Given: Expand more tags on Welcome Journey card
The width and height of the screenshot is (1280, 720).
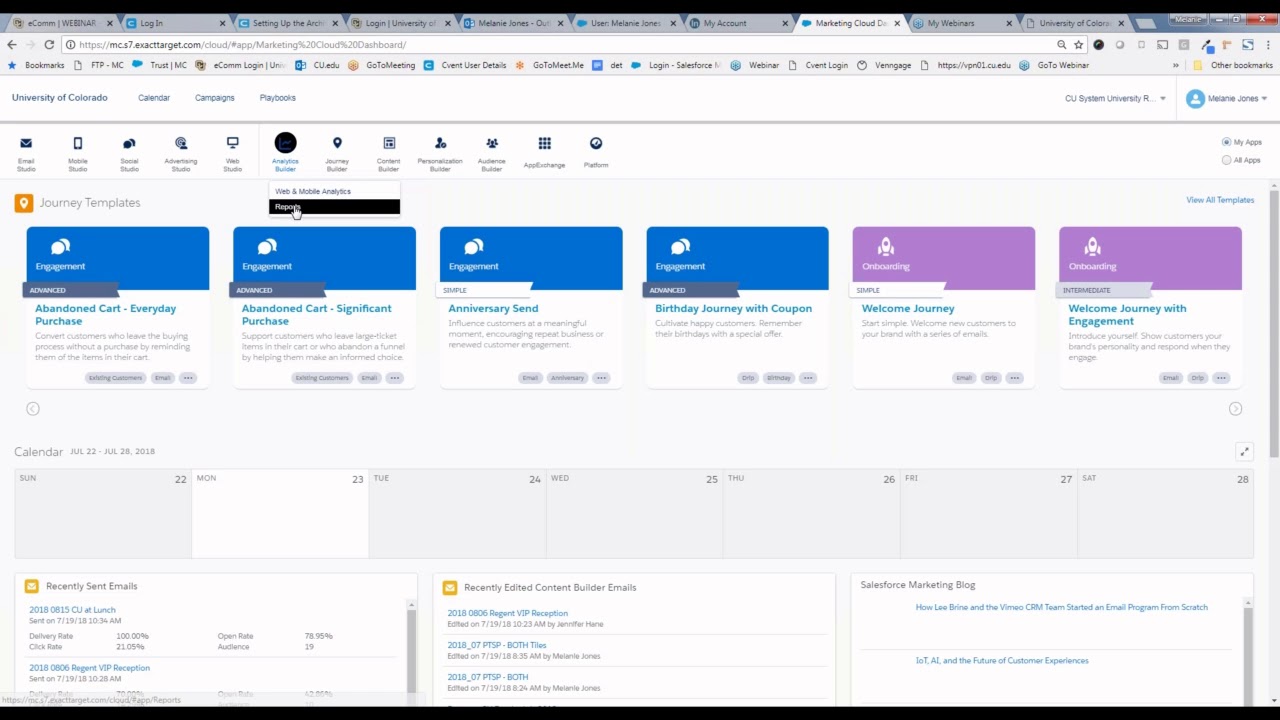Looking at the screenshot, I should [x=1014, y=378].
